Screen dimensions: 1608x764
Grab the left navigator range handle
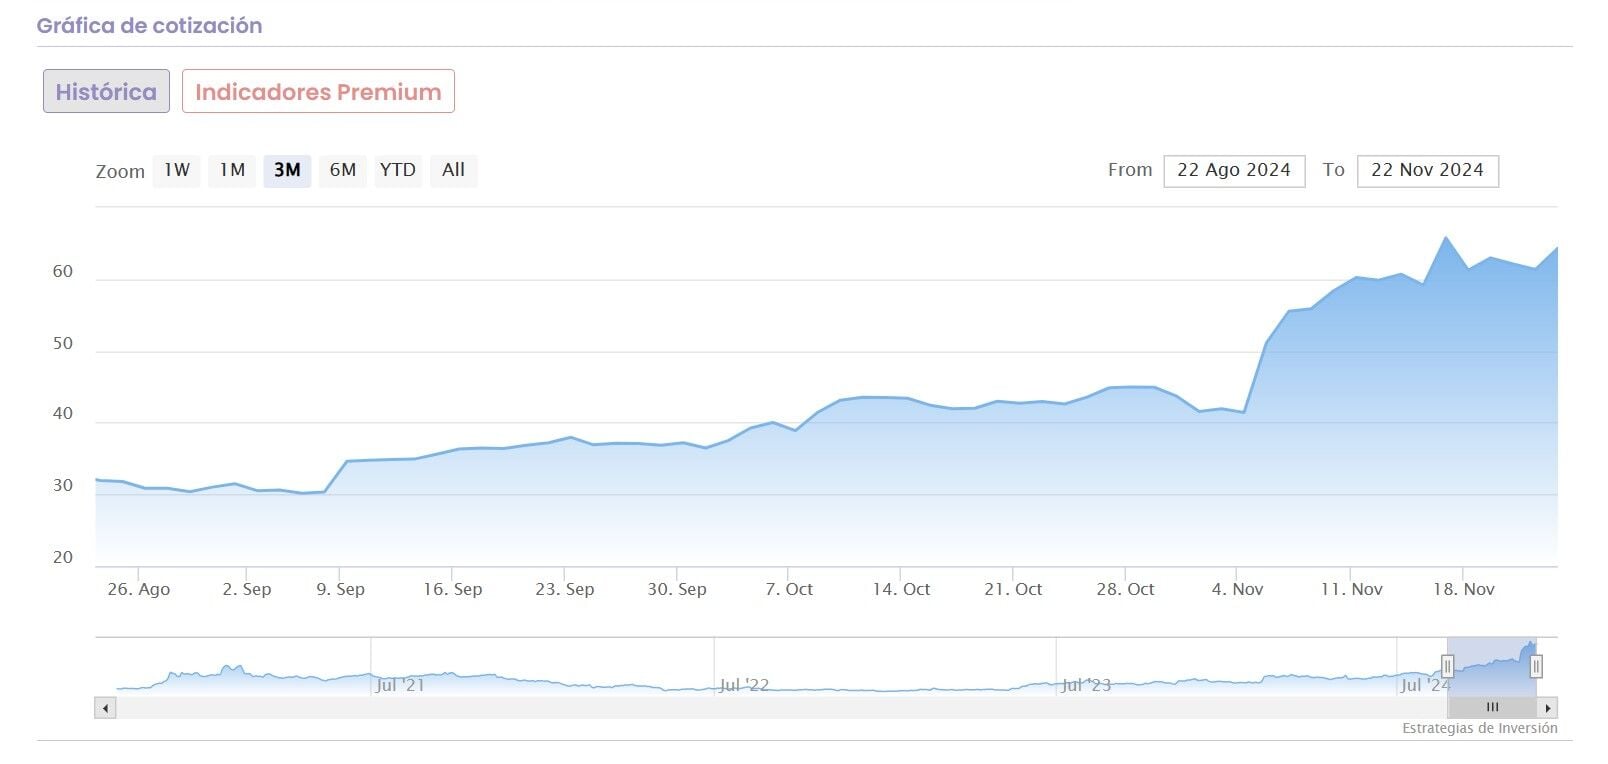(1447, 666)
